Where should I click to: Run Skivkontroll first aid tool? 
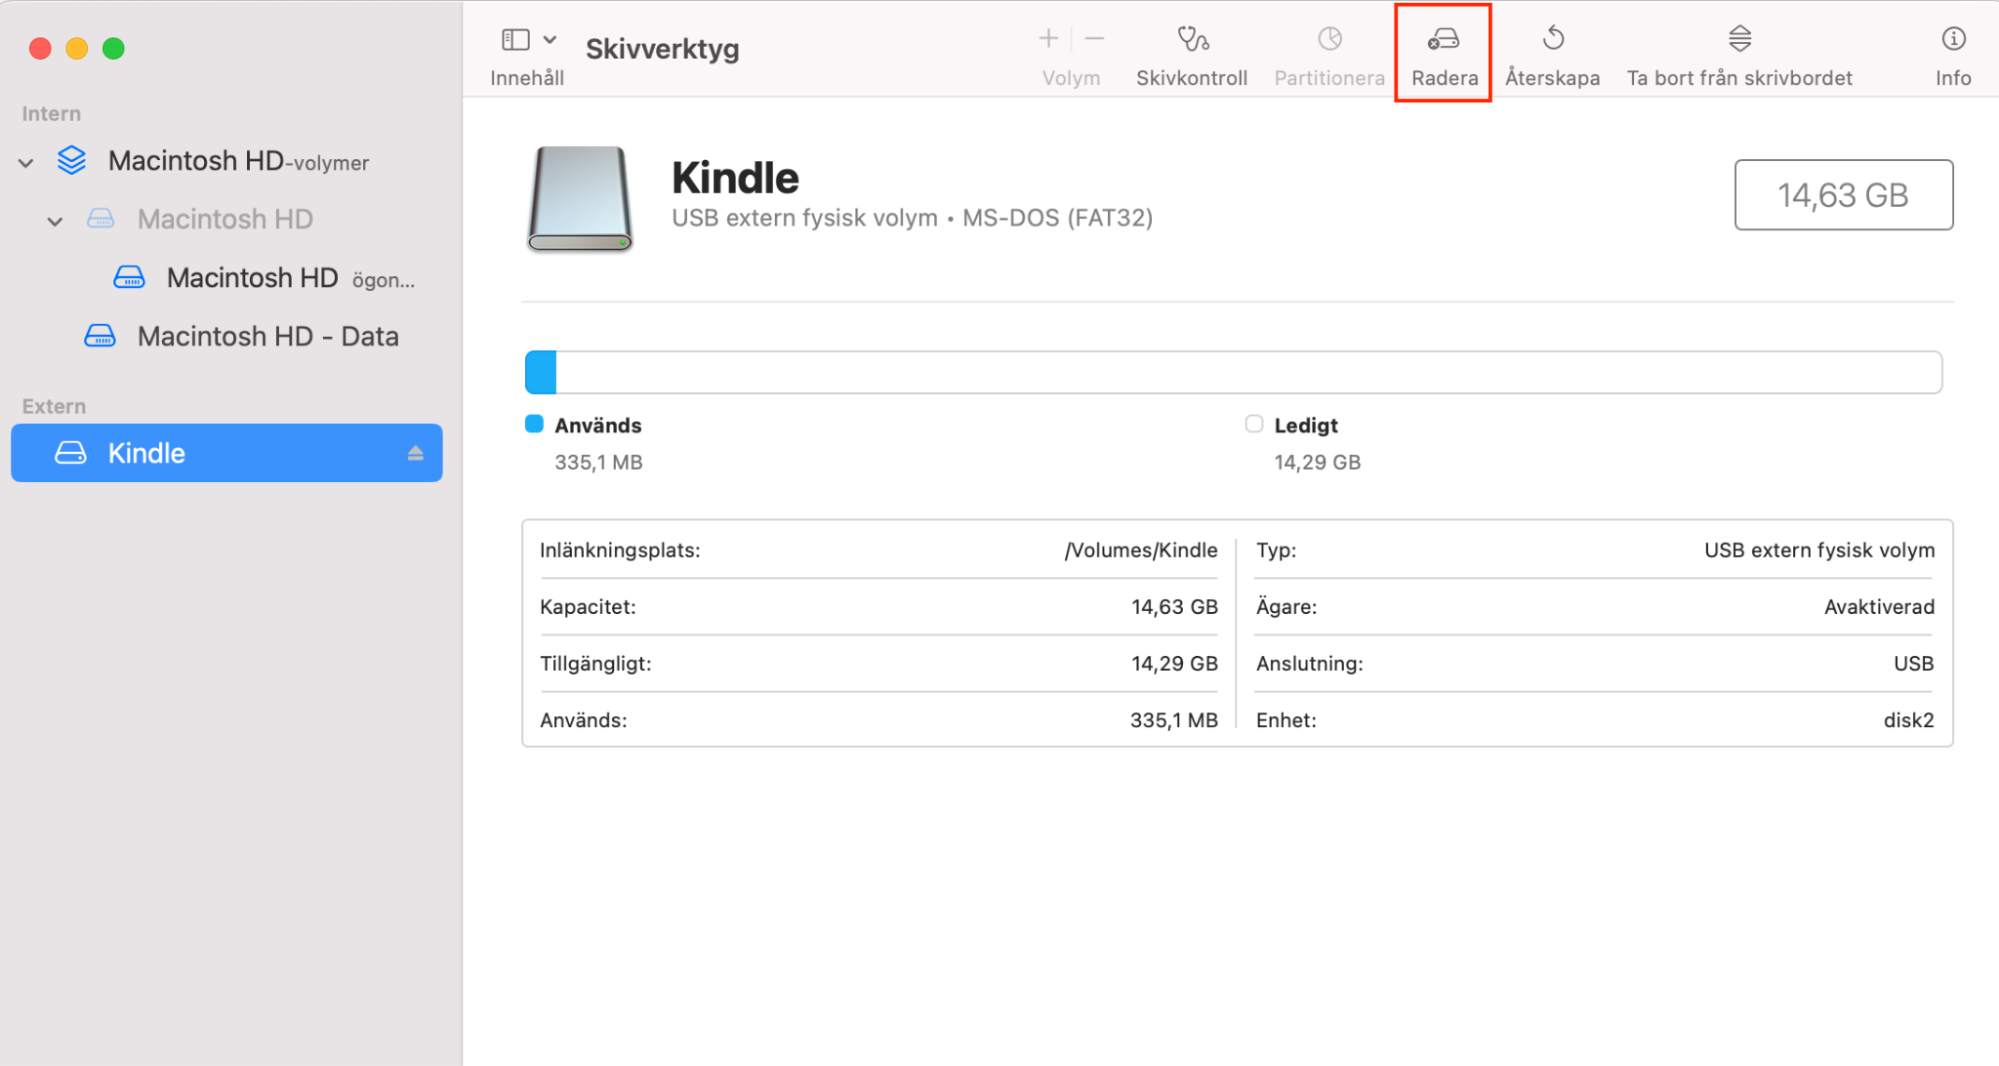(x=1192, y=56)
